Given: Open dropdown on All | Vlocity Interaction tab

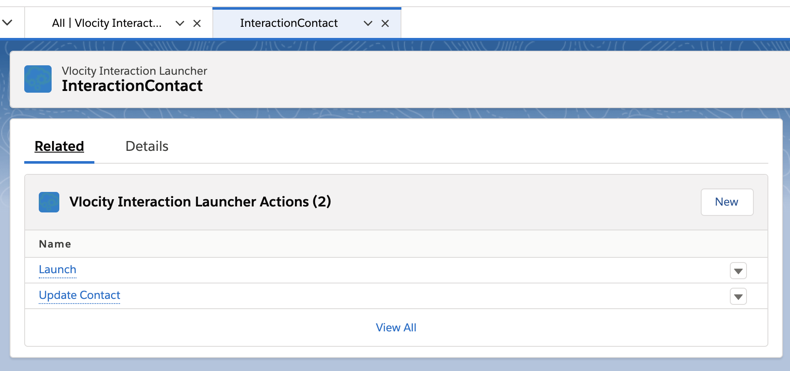Looking at the screenshot, I should tap(179, 23).
